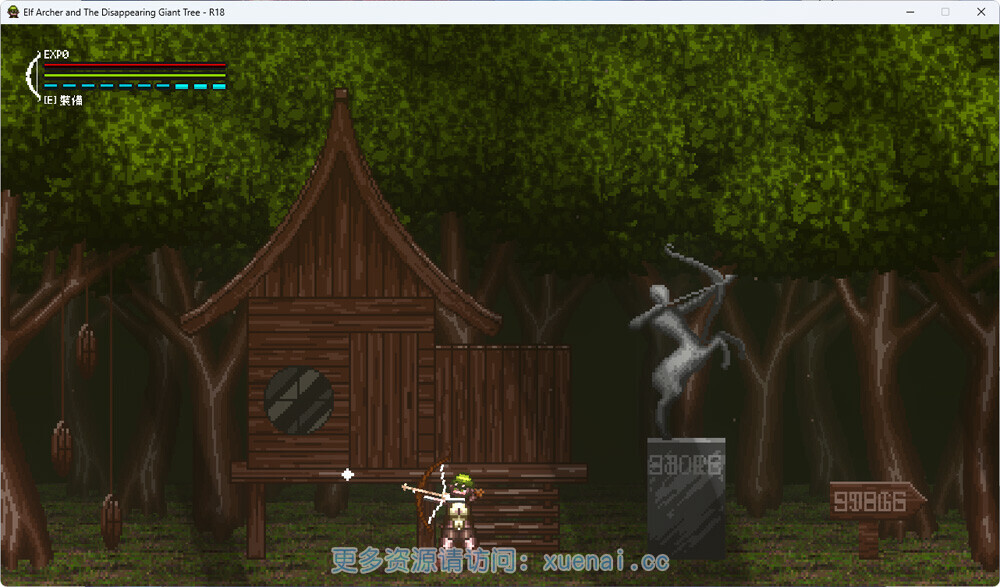Click the white crosshair aiming cursor
The height and width of the screenshot is (587, 1000).
[347, 474]
